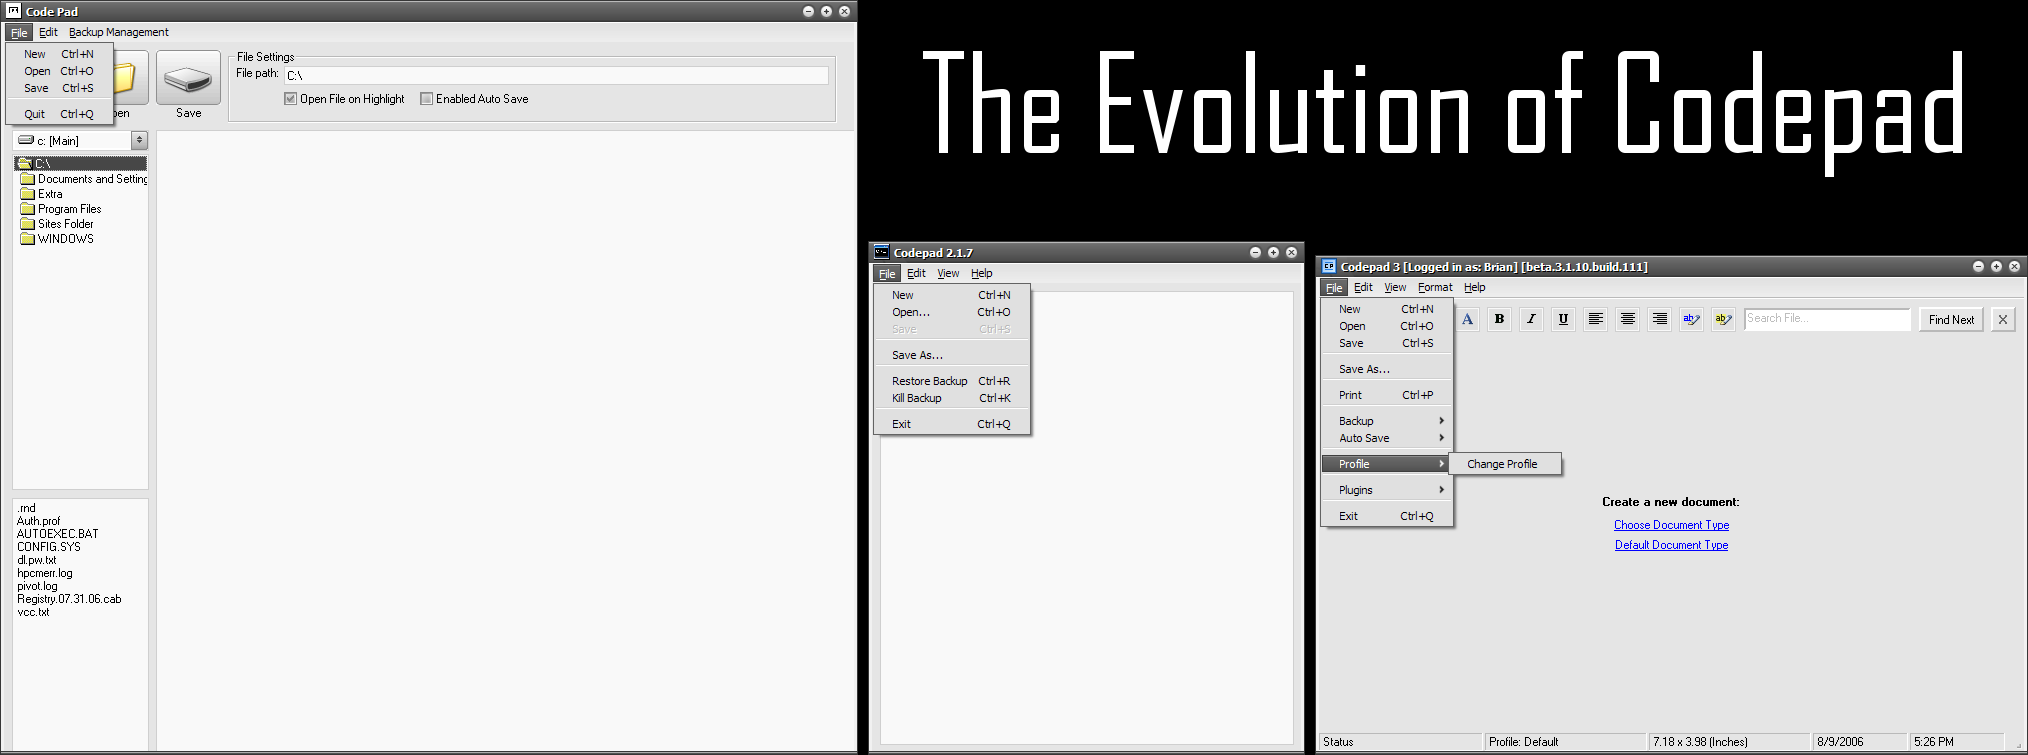Select Change Profile in the submenu
The image size is (2028, 755).
[x=1504, y=464]
